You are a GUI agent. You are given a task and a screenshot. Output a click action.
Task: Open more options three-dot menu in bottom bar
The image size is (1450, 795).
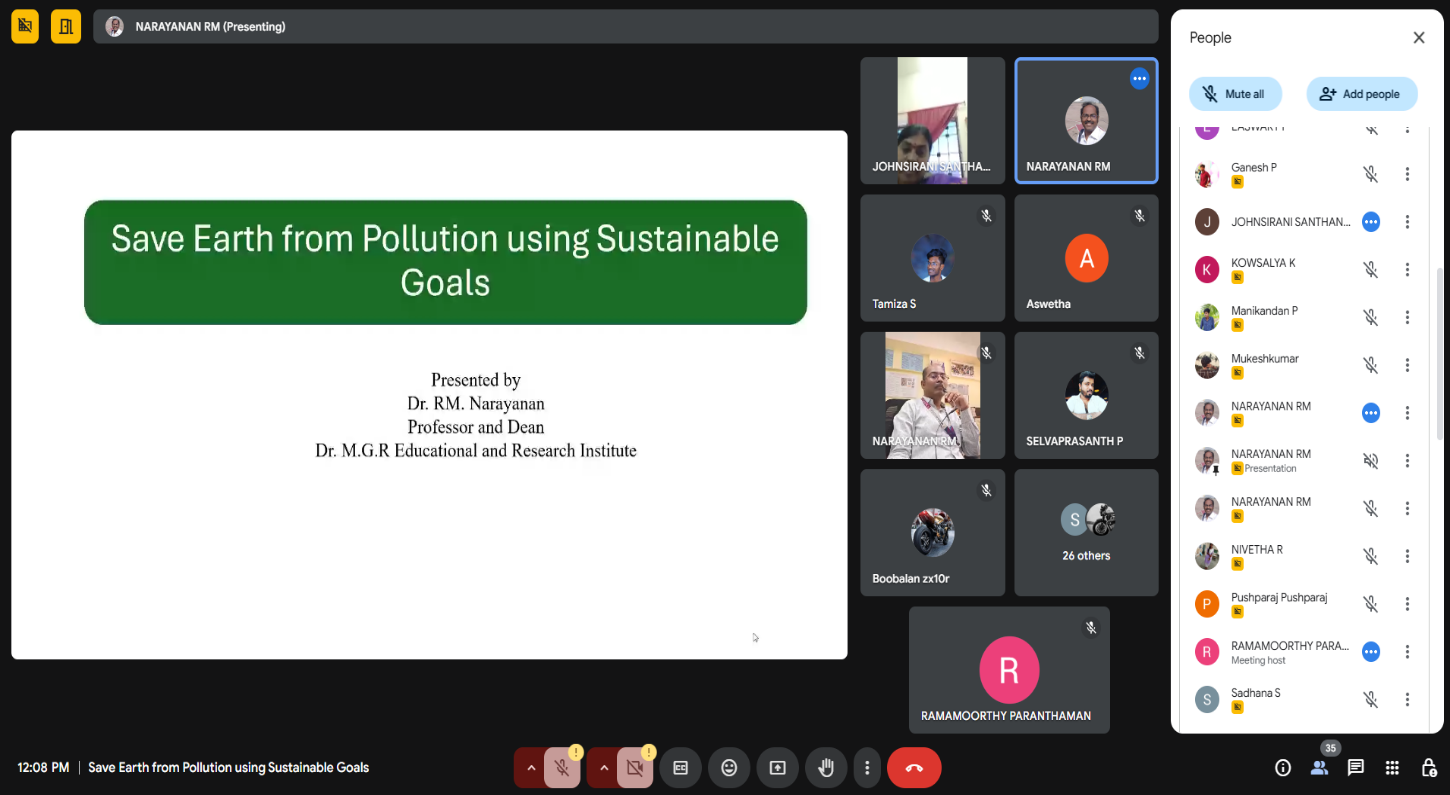pyautogui.click(x=867, y=768)
